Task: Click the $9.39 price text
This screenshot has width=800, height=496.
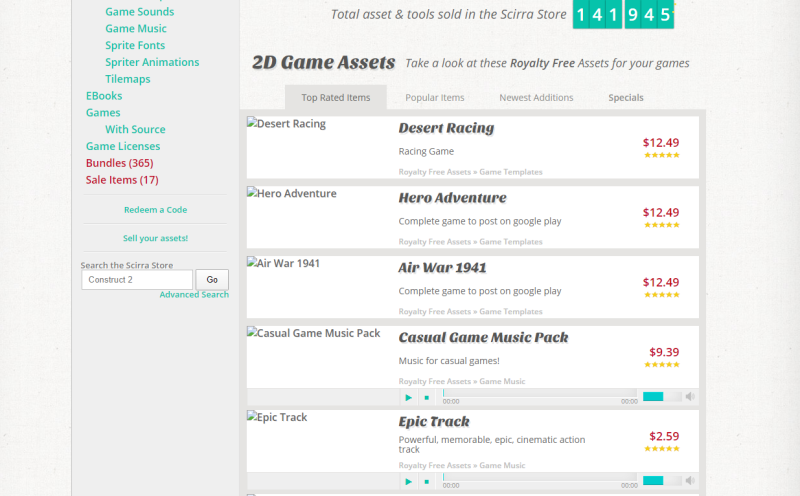Action: pos(664,352)
